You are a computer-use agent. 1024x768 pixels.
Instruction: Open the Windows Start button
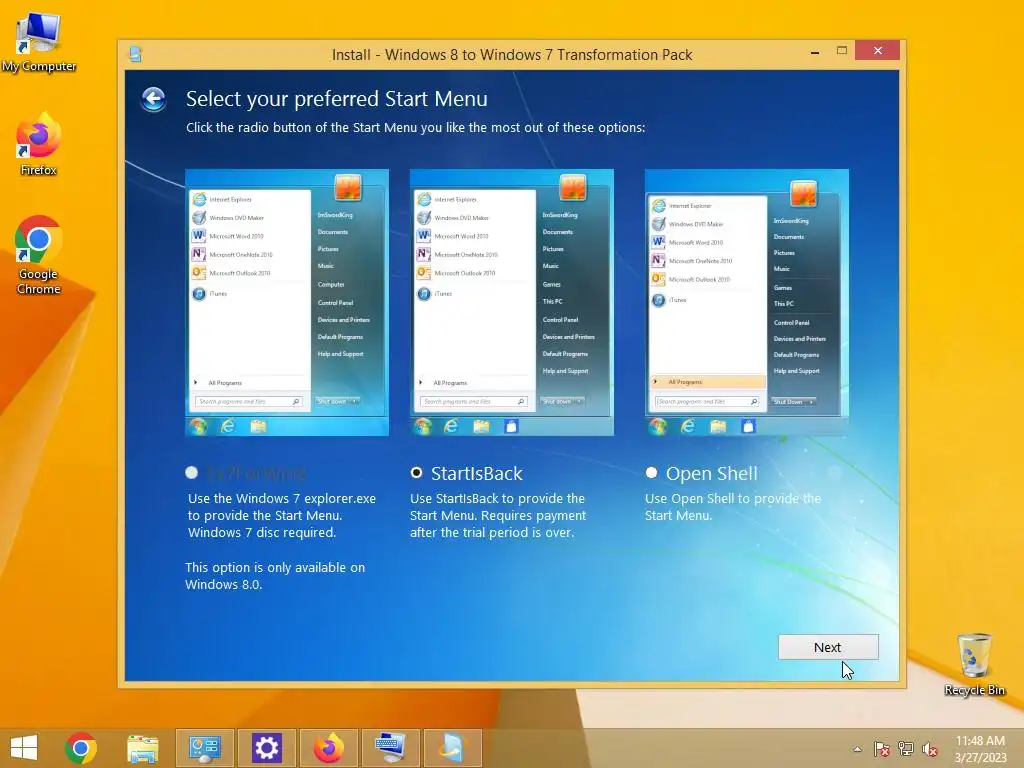[x=24, y=748]
